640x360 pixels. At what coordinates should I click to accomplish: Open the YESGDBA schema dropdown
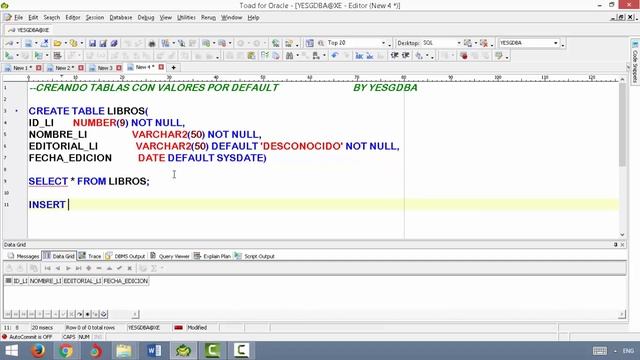pos(556,43)
